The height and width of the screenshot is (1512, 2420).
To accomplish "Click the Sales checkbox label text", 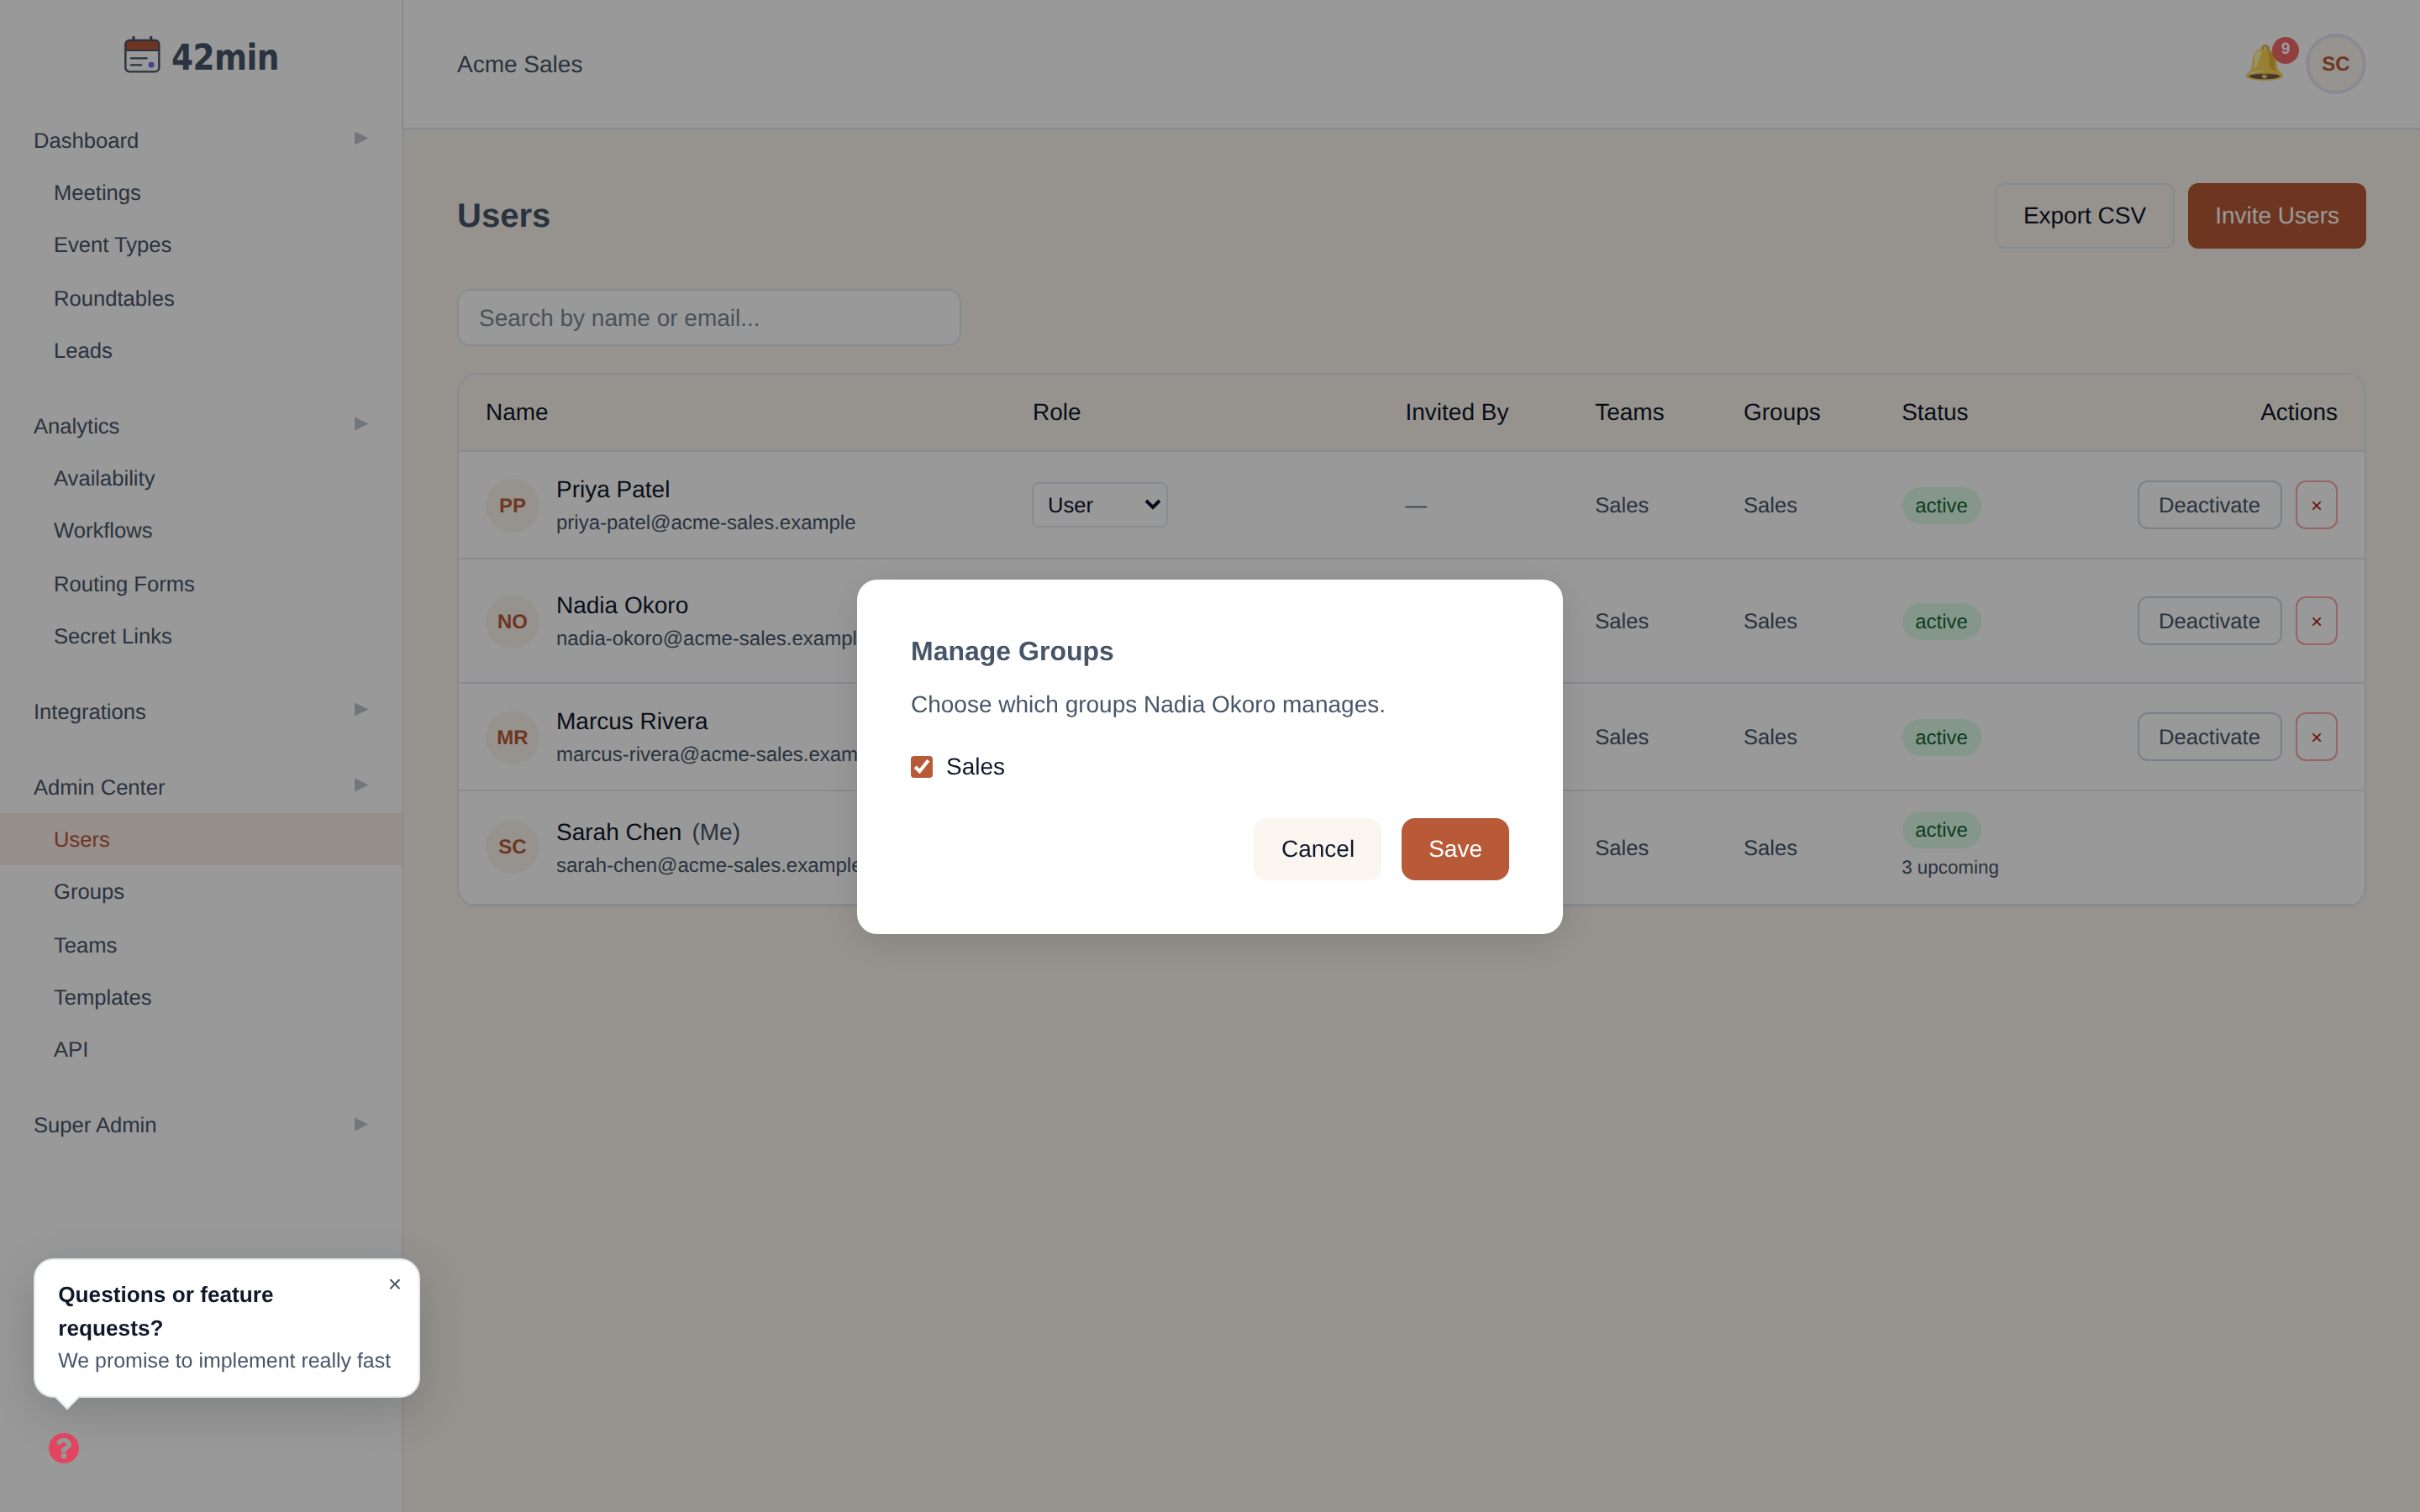I will [975, 767].
